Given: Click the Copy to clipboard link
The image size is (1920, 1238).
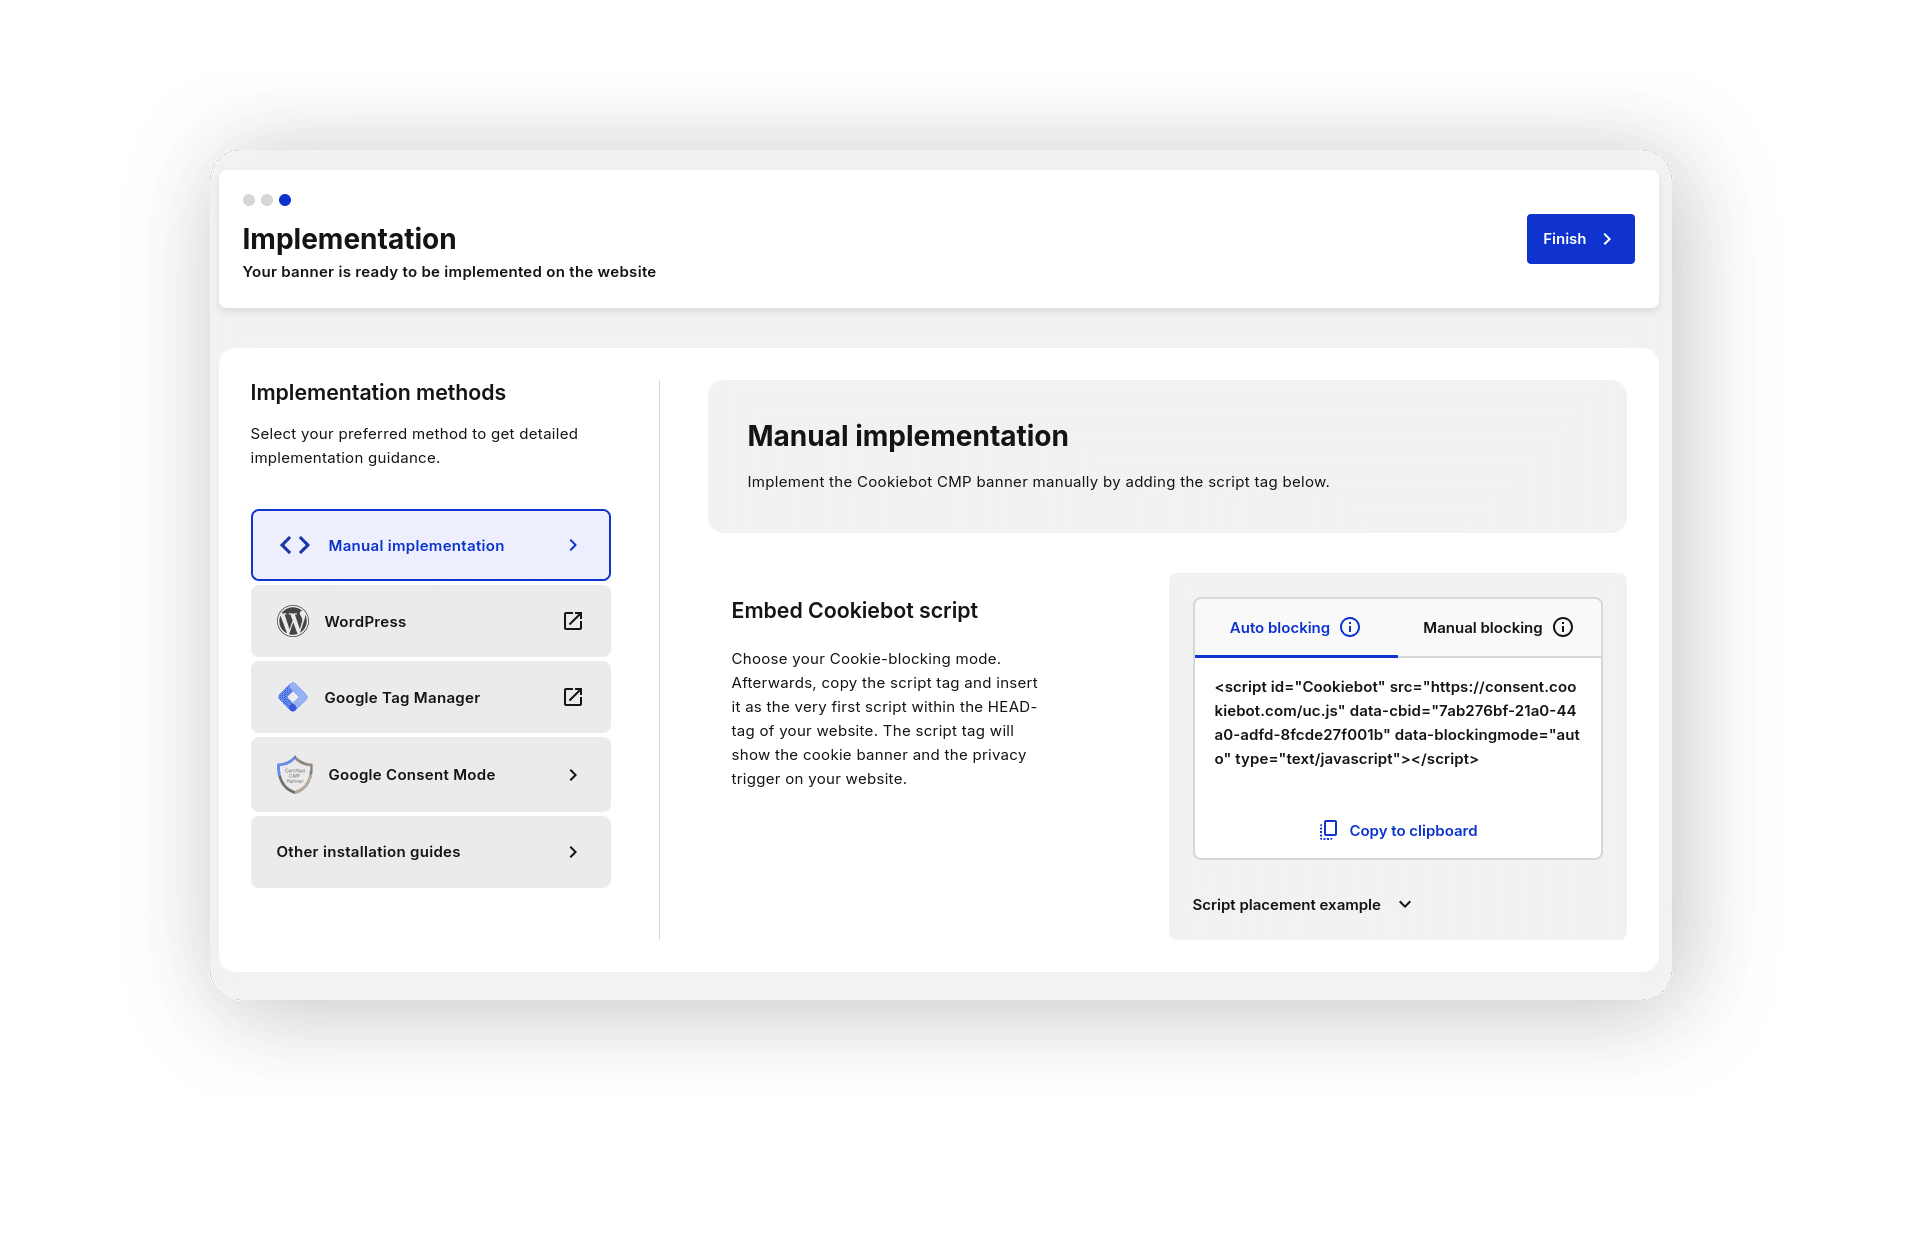Looking at the screenshot, I should (1413, 830).
